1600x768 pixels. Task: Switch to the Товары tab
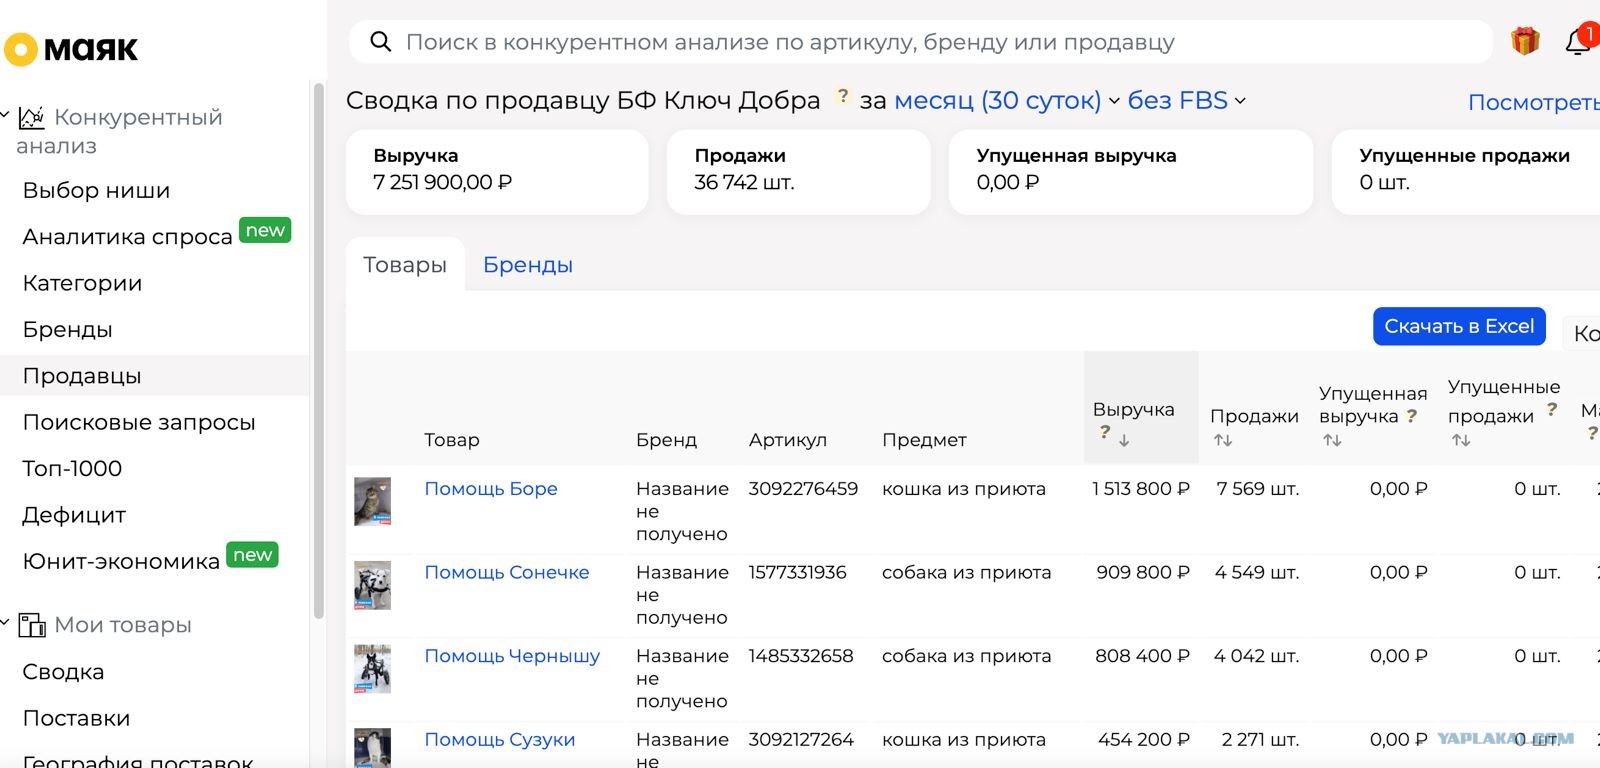pos(405,265)
